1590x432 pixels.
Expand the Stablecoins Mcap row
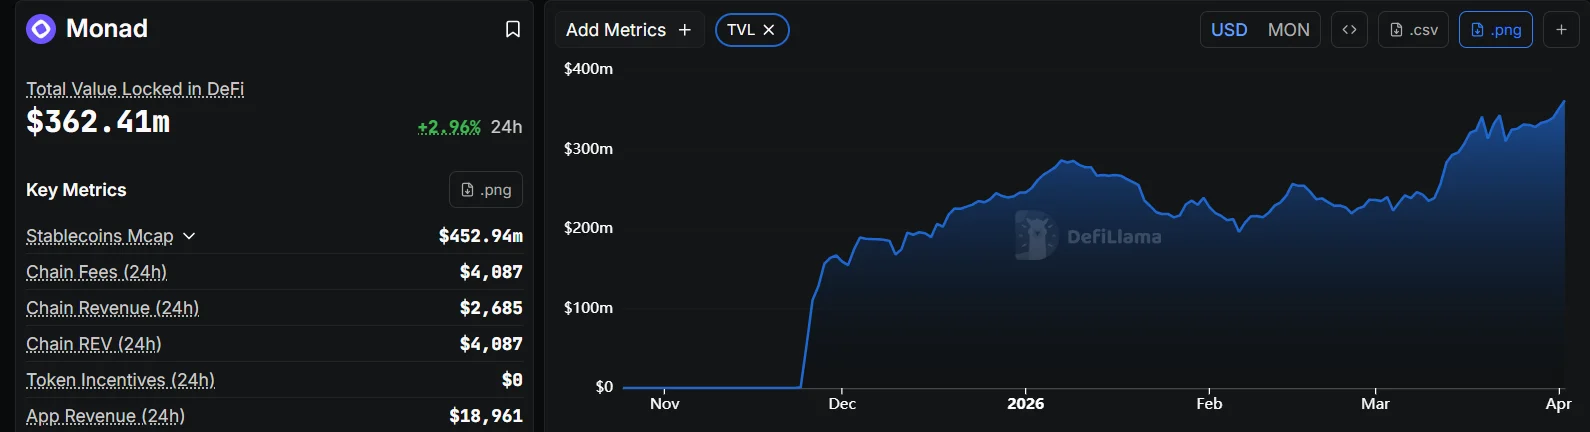pos(189,236)
